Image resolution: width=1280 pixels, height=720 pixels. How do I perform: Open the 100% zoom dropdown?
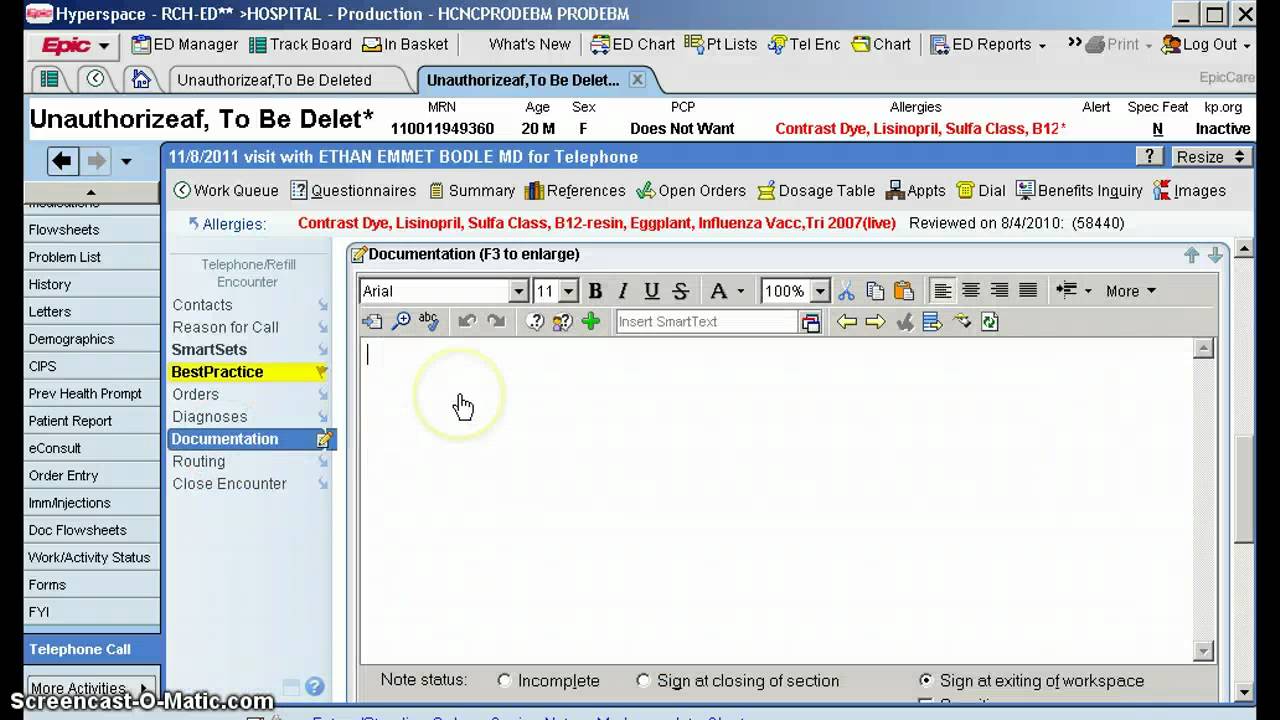pyautogui.click(x=820, y=291)
